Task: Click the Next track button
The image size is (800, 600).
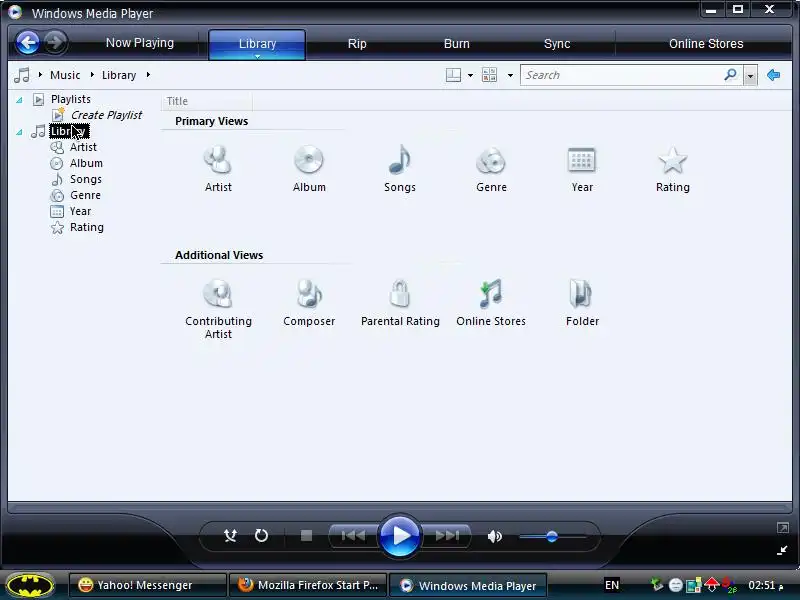Action: 446,536
